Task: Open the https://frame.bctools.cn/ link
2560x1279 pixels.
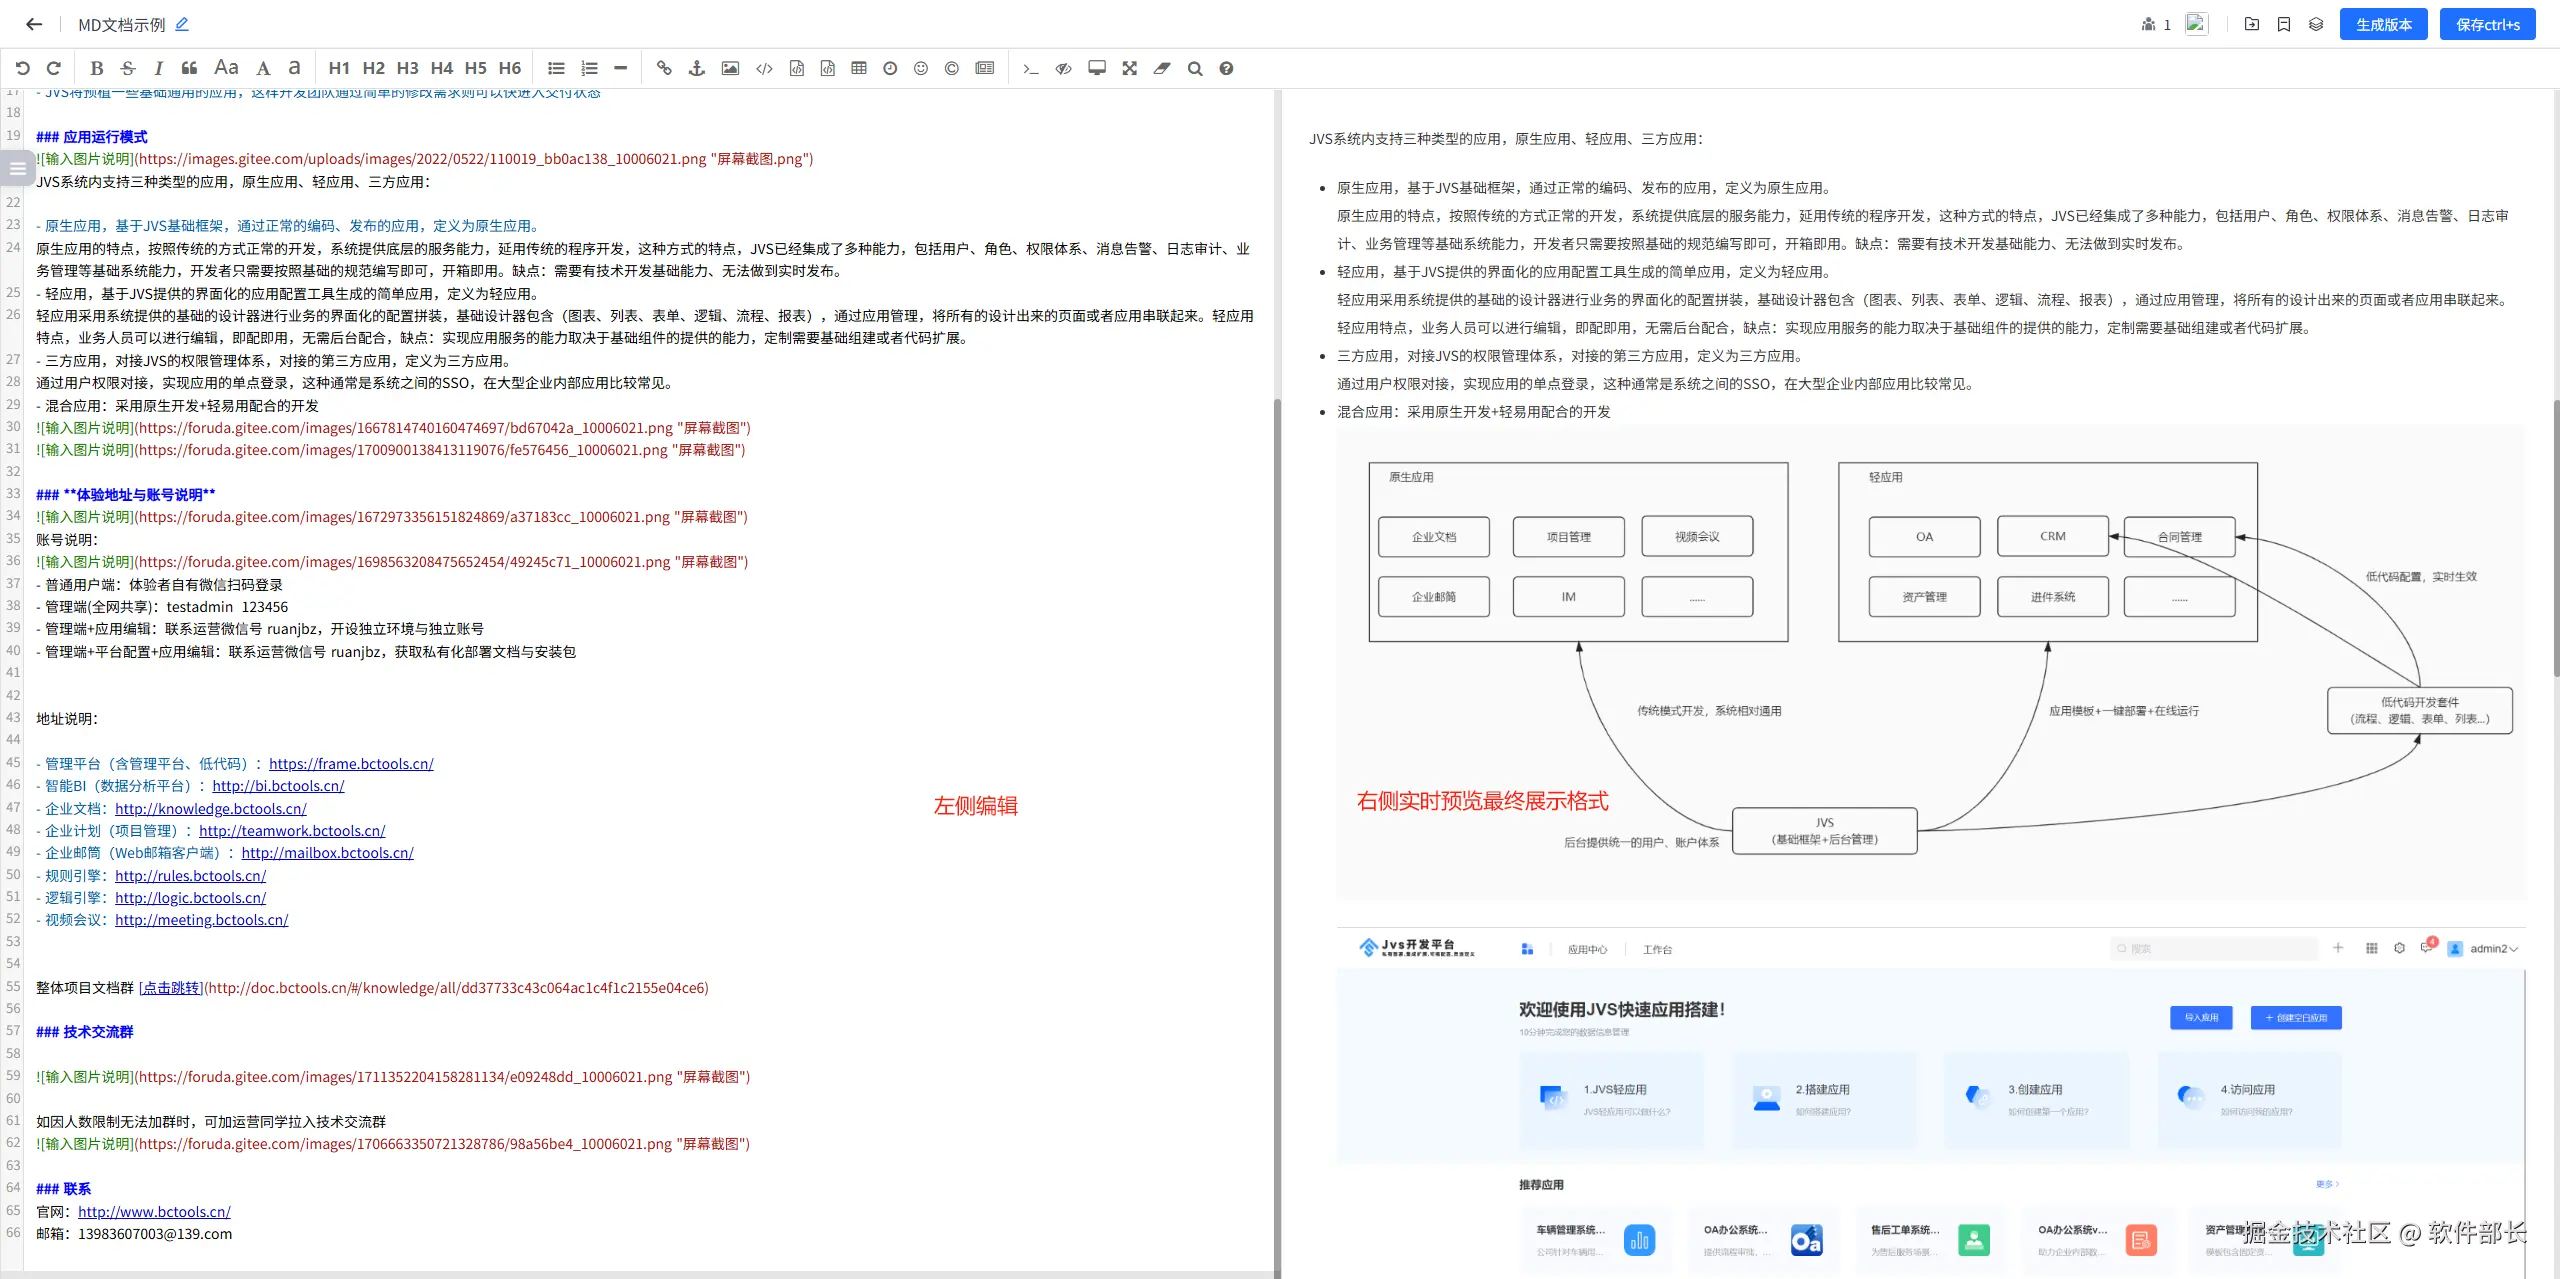Action: pos(351,764)
